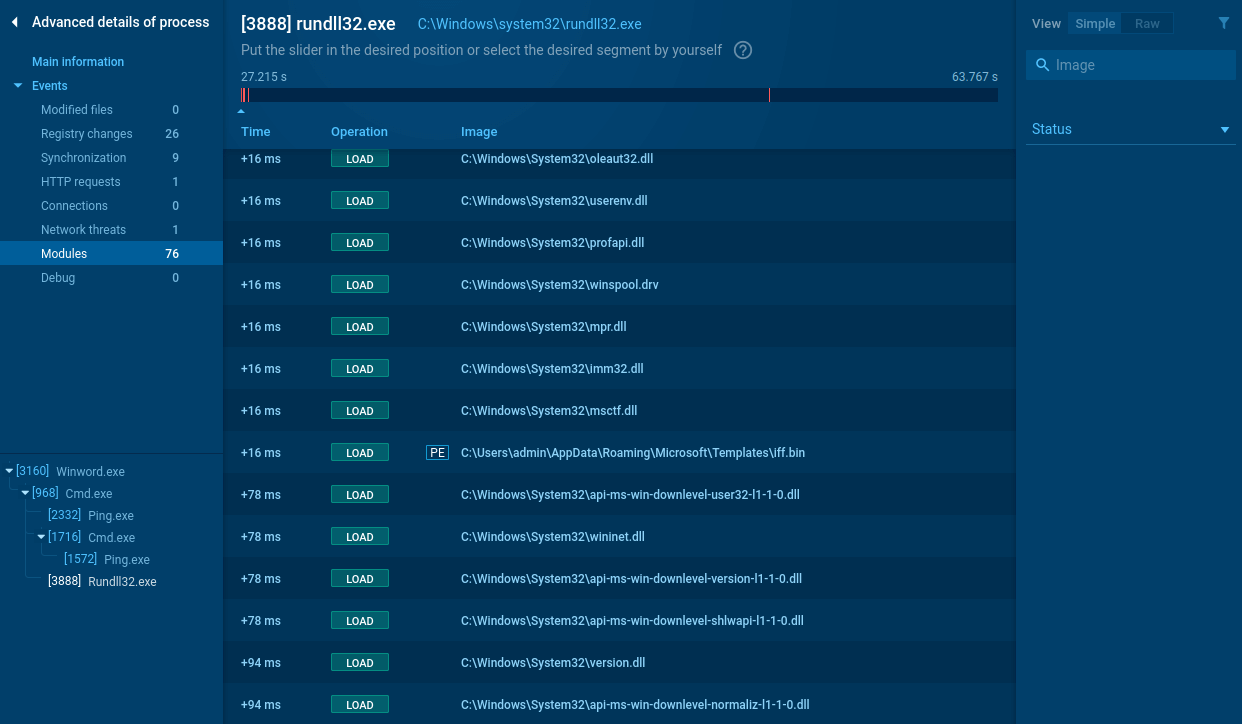The height and width of the screenshot is (724, 1242).
Task: Click LOAD badge for wininet.dll row
Action: 359,537
